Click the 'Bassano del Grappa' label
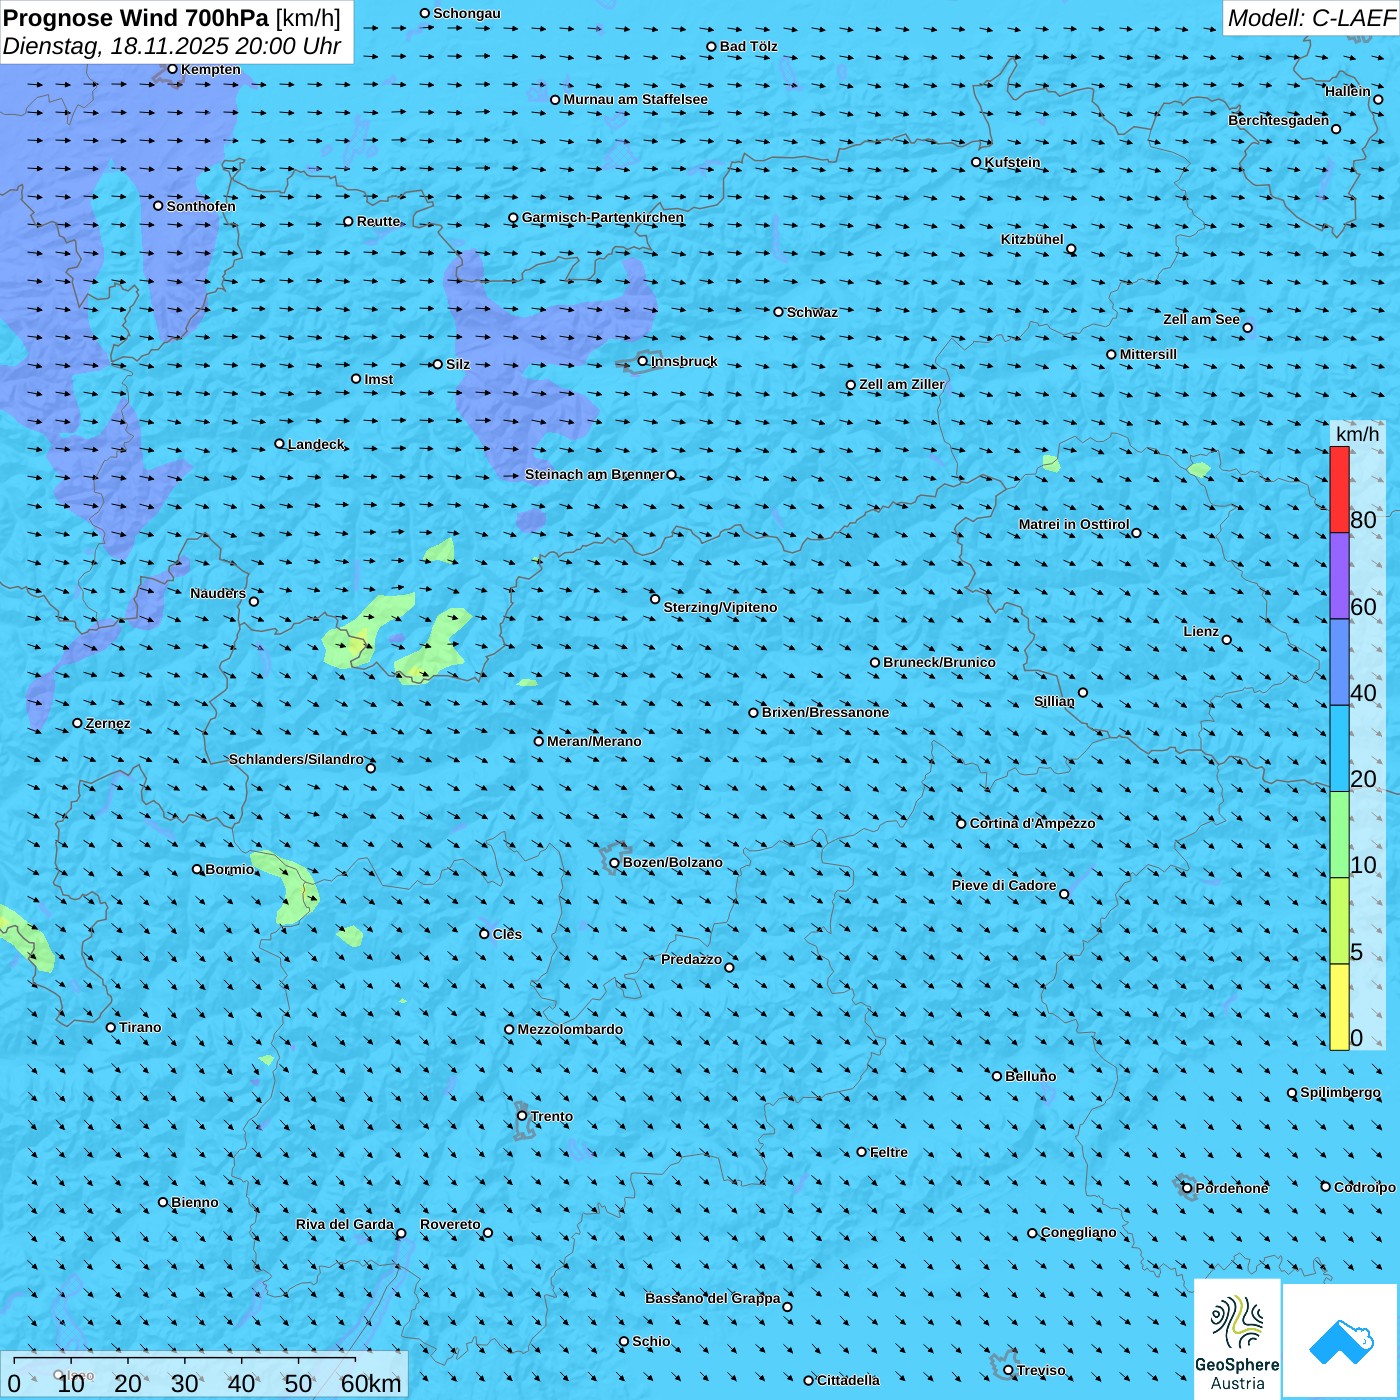Viewport: 1400px width, 1400px height. pyautogui.click(x=713, y=1298)
